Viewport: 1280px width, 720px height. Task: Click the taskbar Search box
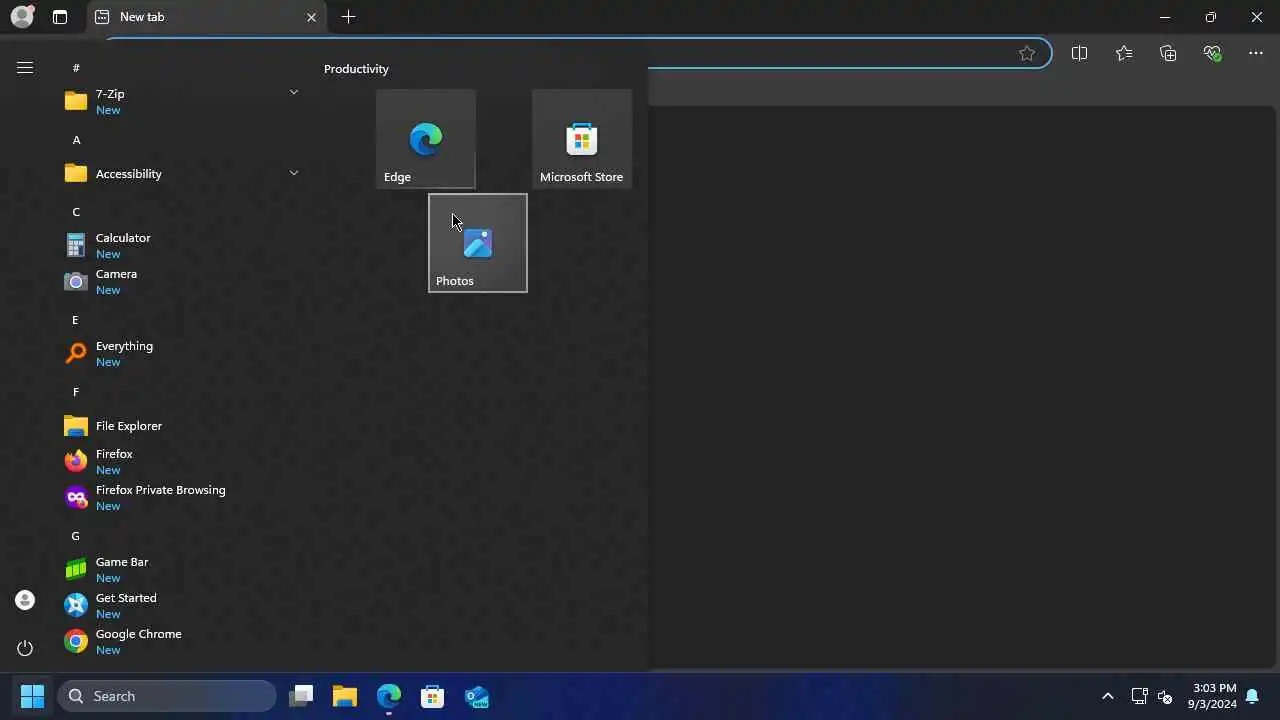pyautogui.click(x=167, y=696)
